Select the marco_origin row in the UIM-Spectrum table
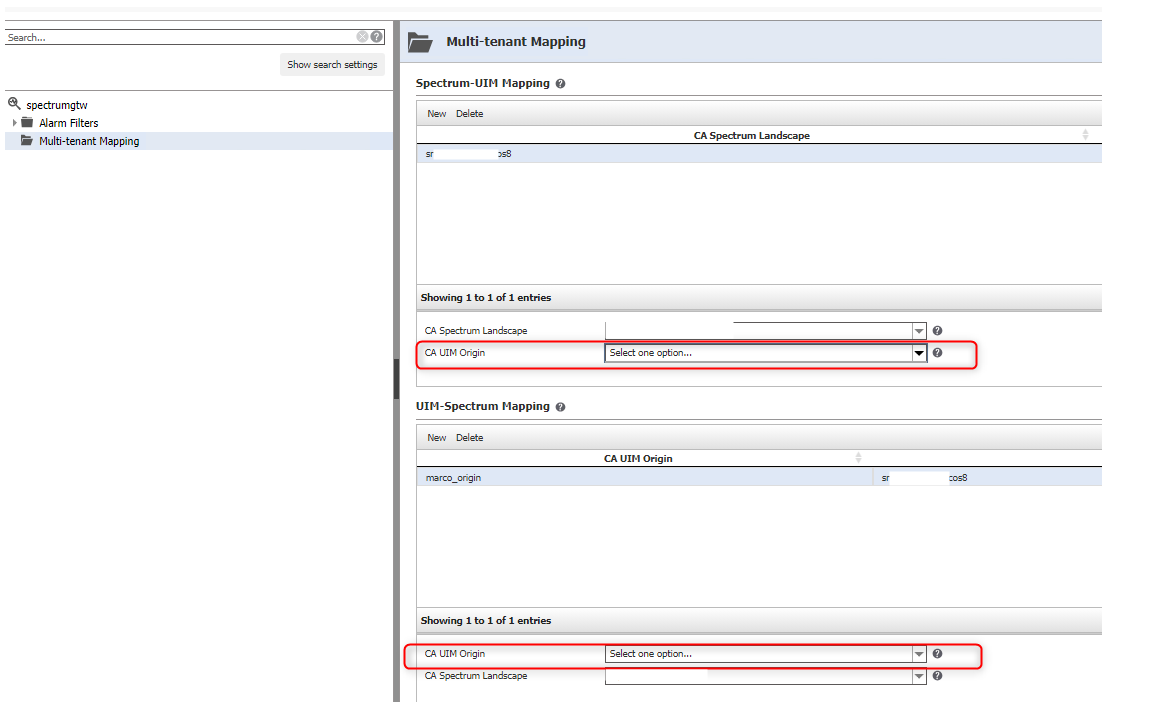This screenshot has width=1154, height=724. [x=454, y=478]
